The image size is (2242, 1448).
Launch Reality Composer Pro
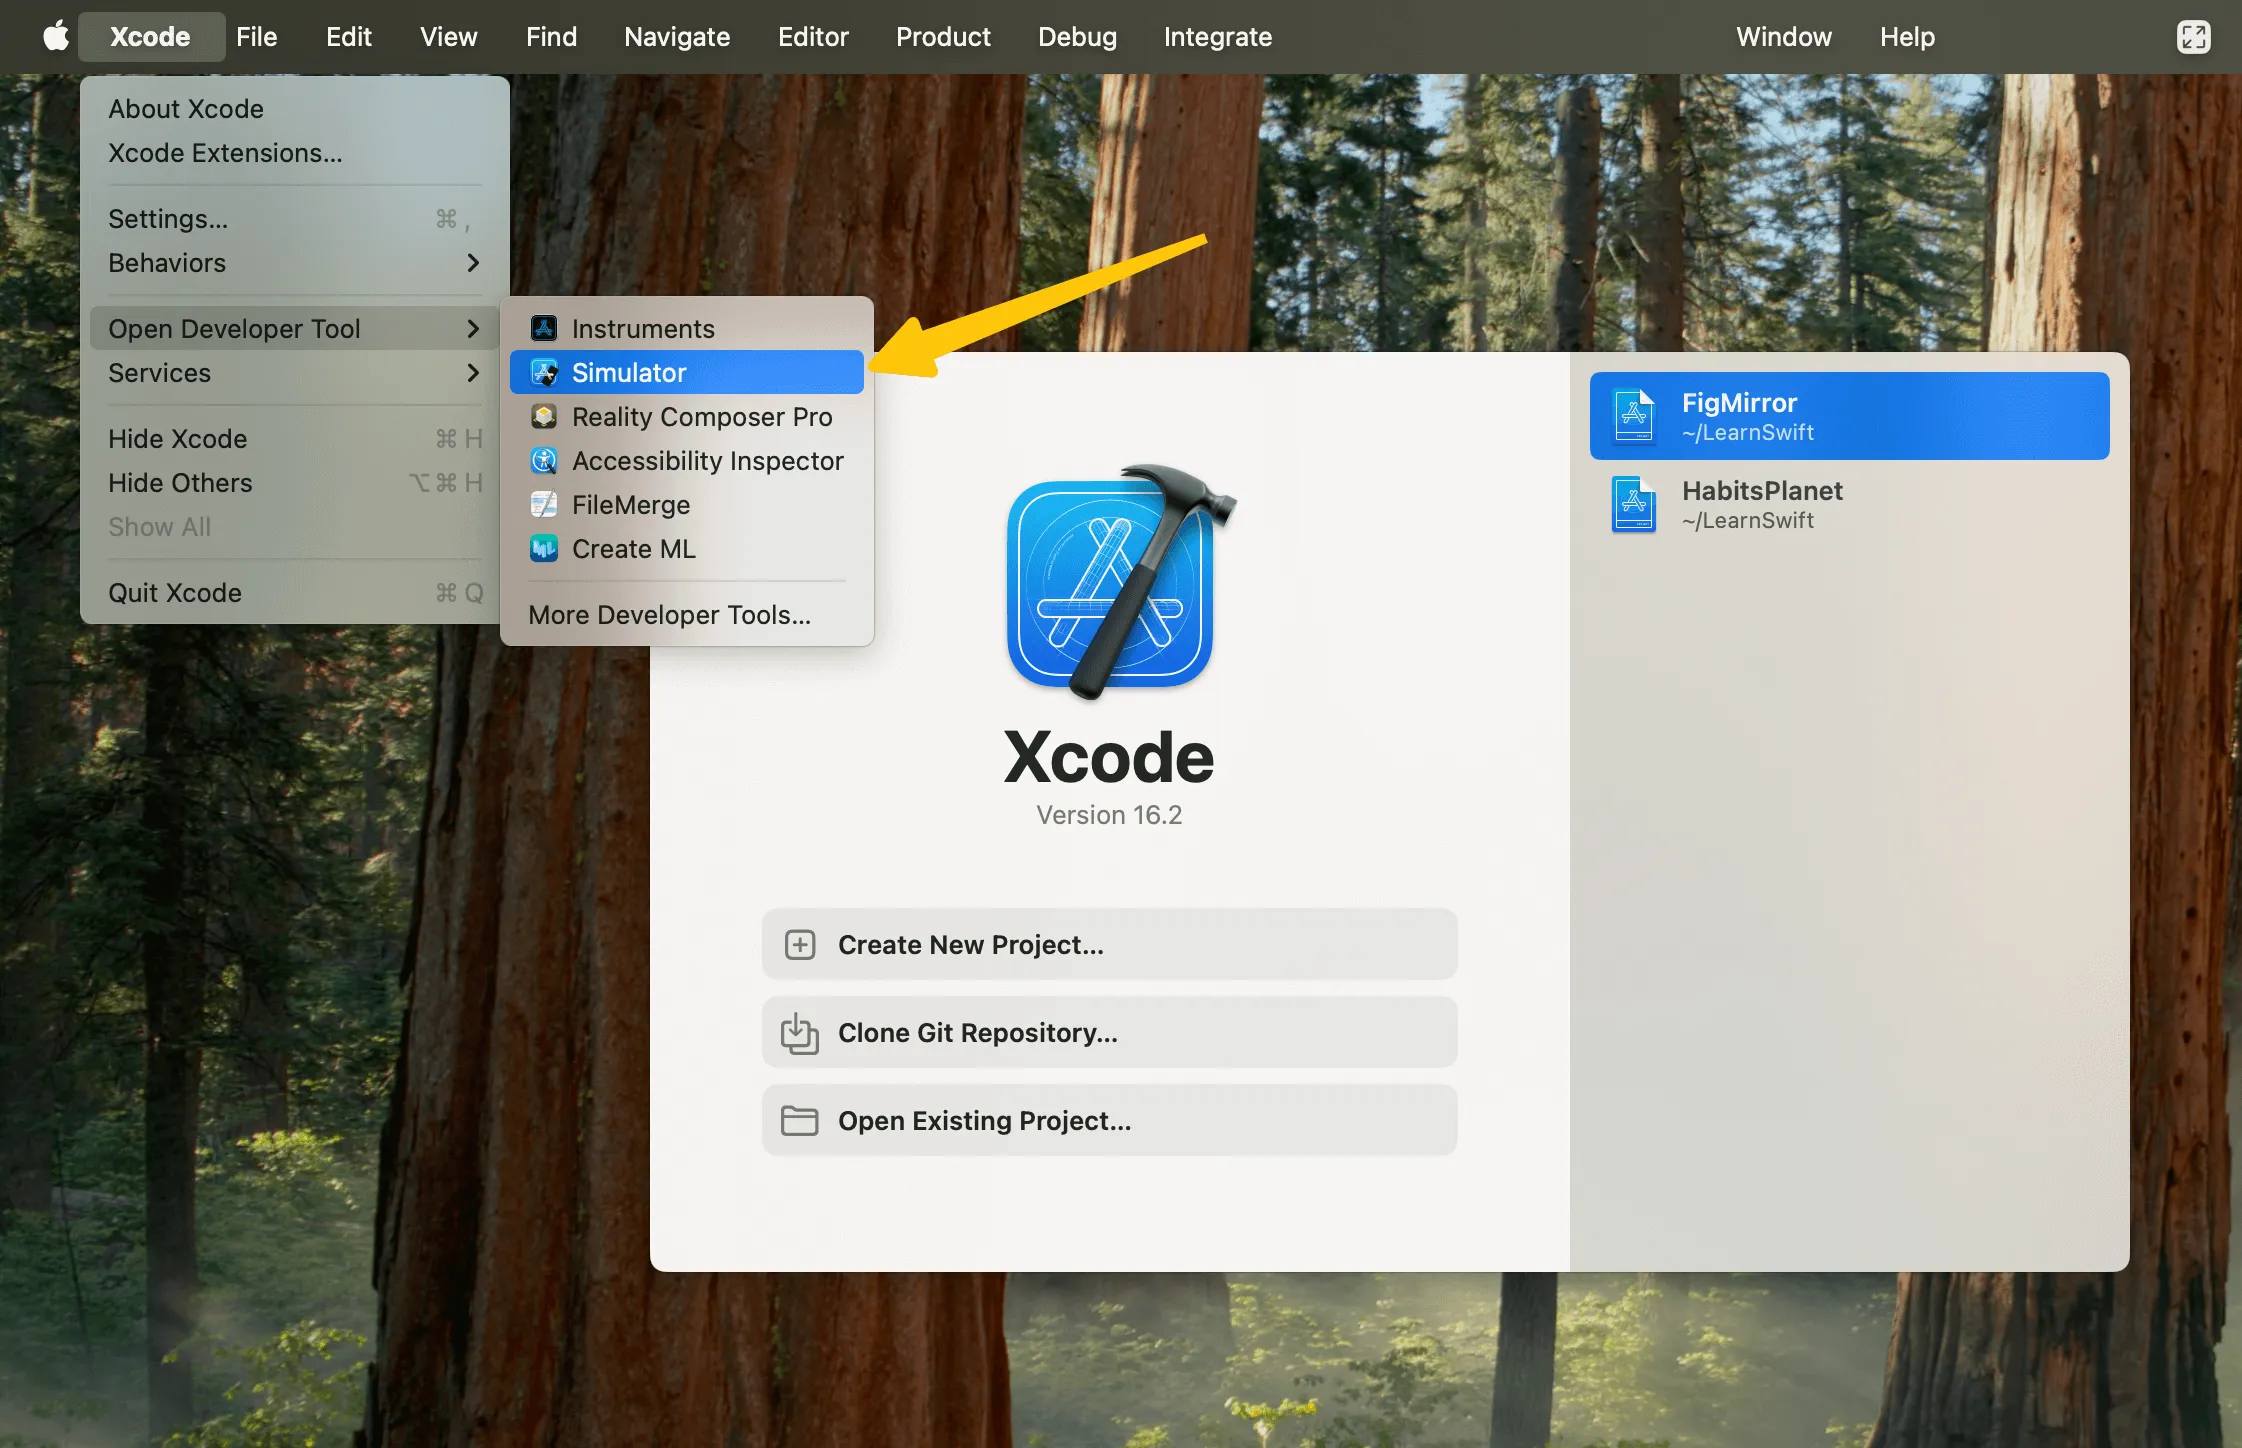point(687,416)
